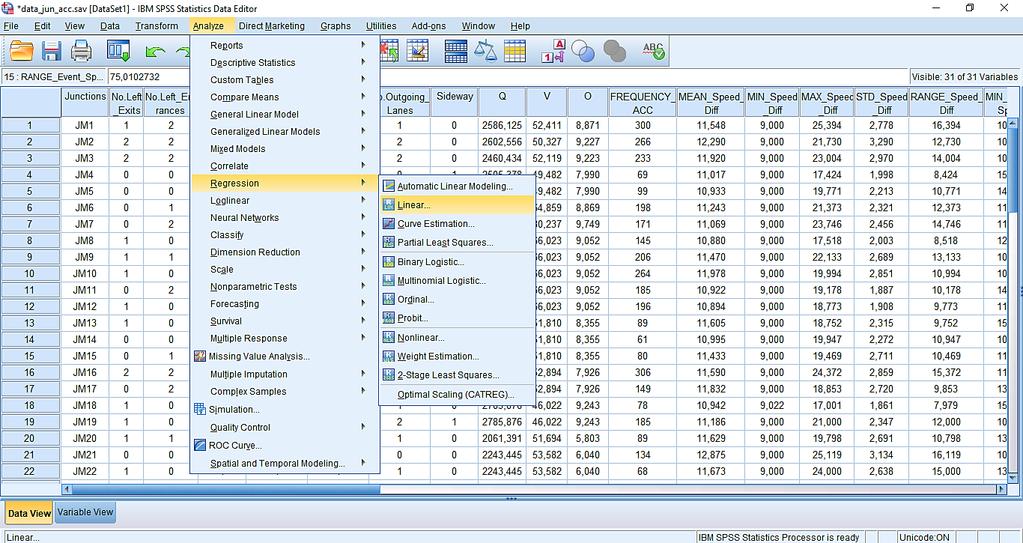Click the ROC Curve menu icon
This screenshot has width=1023, height=543.
pyautogui.click(x=200, y=445)
